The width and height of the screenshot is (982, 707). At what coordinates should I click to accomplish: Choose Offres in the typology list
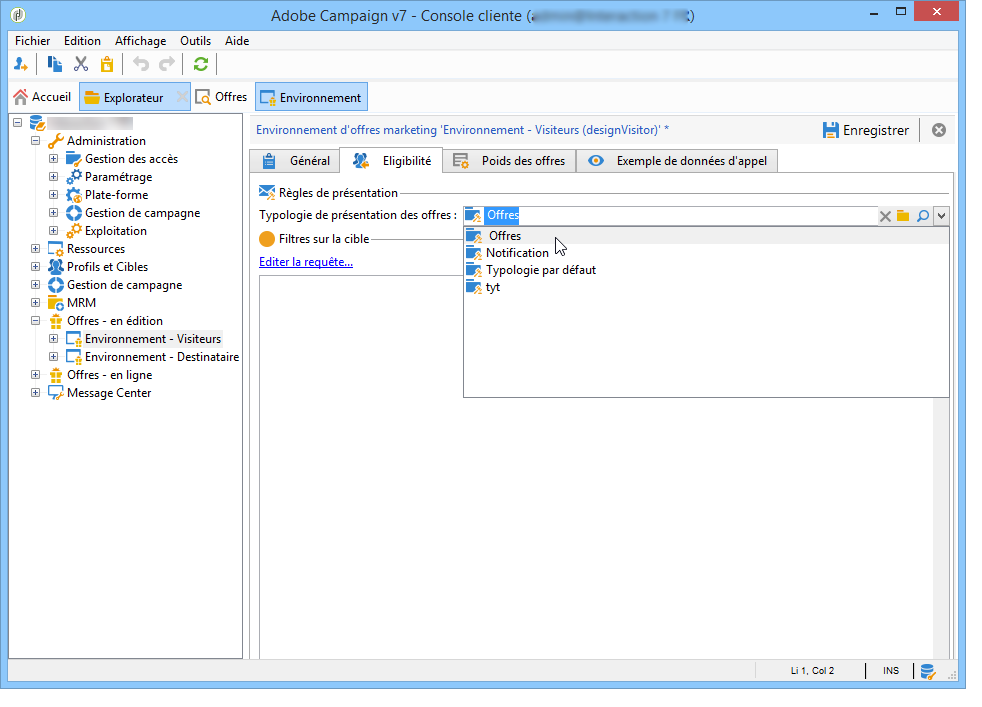(x=706, y=236)
